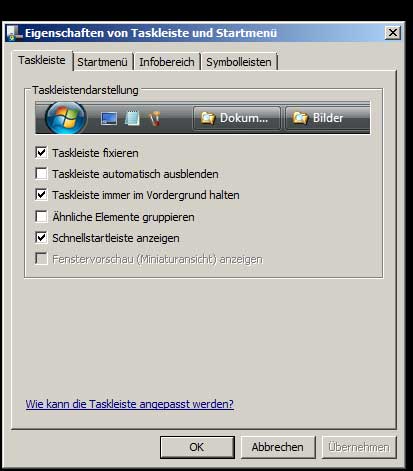Image resolution: width=413 pixels, height=471 pixels.
Task: Open the Infobereich tab
Action: coord(167,62)
